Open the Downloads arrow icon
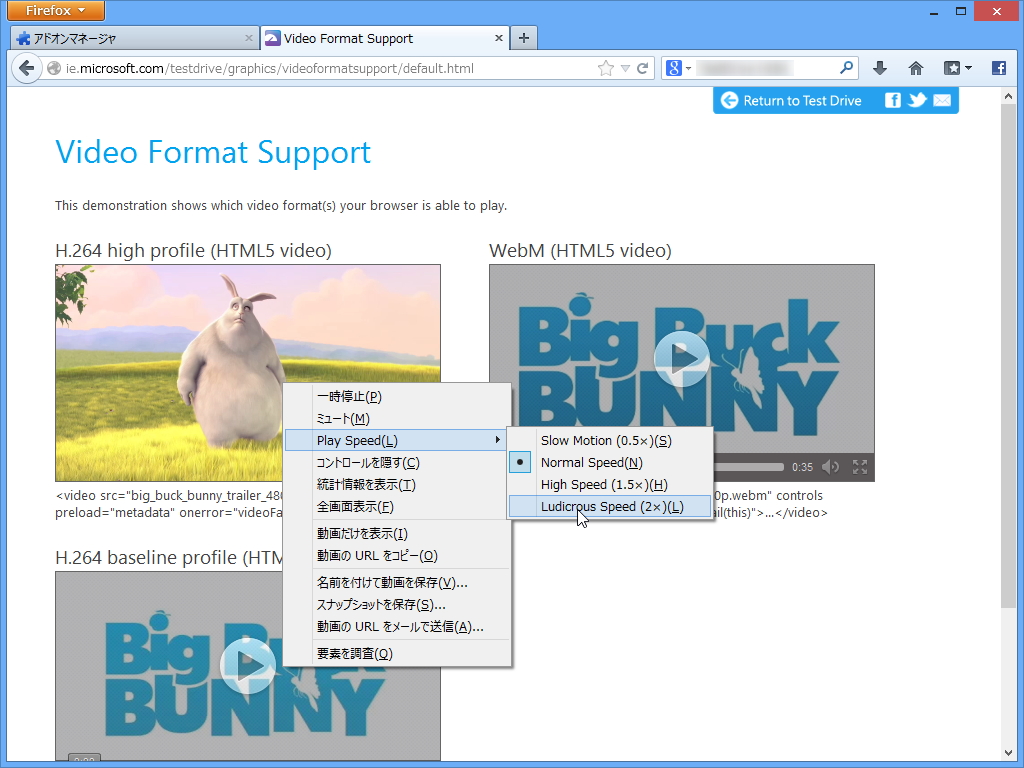 click(x=880, y=68)
